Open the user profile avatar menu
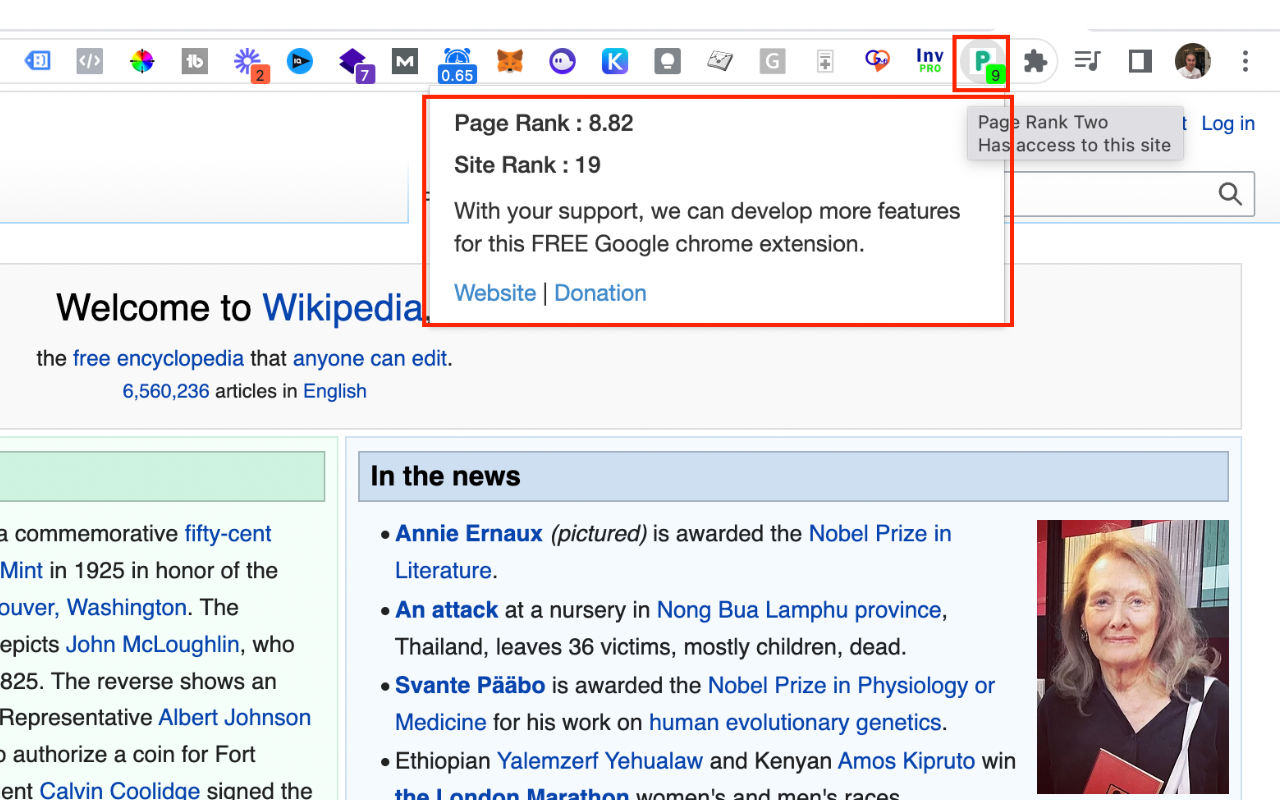 [x=1192, y=62]
